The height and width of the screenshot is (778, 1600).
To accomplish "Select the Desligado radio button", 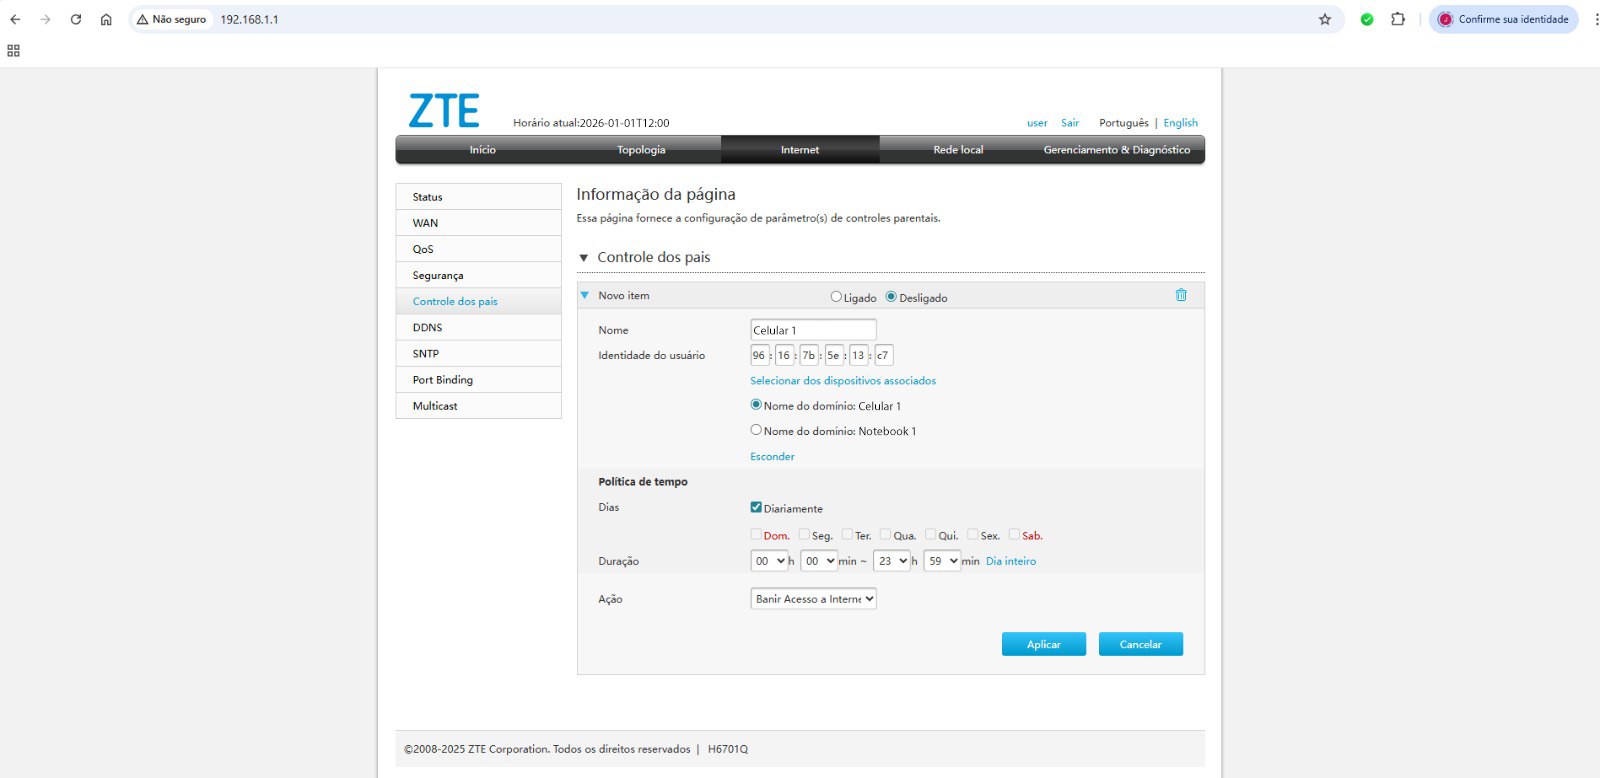I will (891, 297).
